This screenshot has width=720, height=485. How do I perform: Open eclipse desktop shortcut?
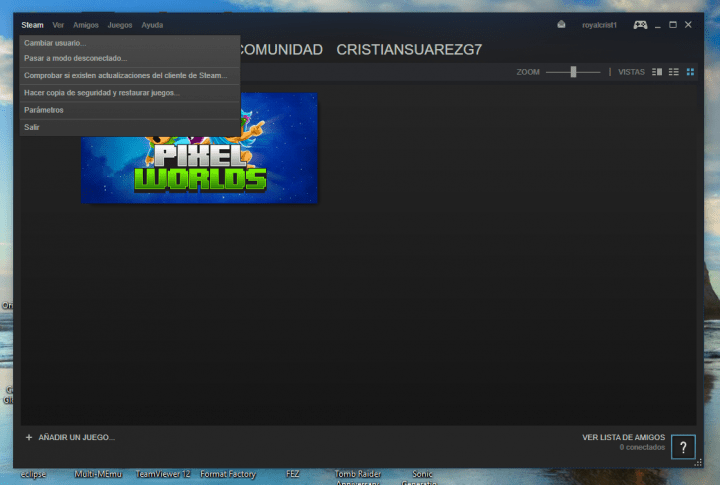tap(34, 474)
